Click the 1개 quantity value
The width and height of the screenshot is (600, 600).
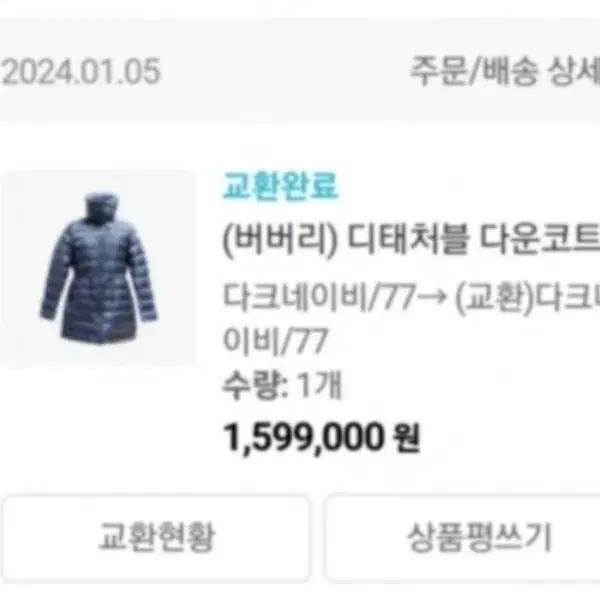pos(319,385)
